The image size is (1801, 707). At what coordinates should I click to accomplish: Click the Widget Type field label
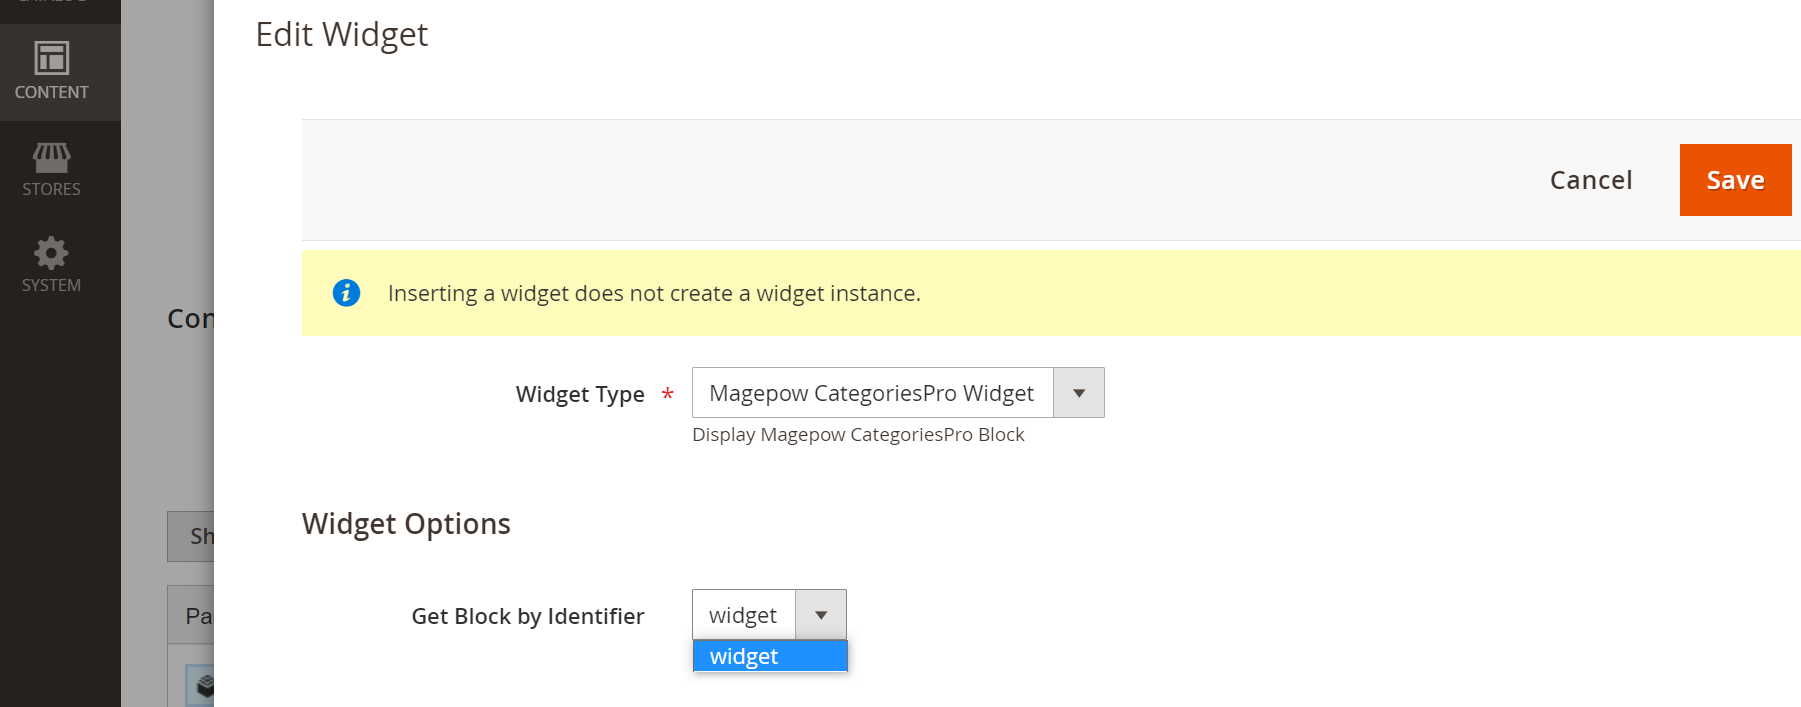tap(579, 395)
